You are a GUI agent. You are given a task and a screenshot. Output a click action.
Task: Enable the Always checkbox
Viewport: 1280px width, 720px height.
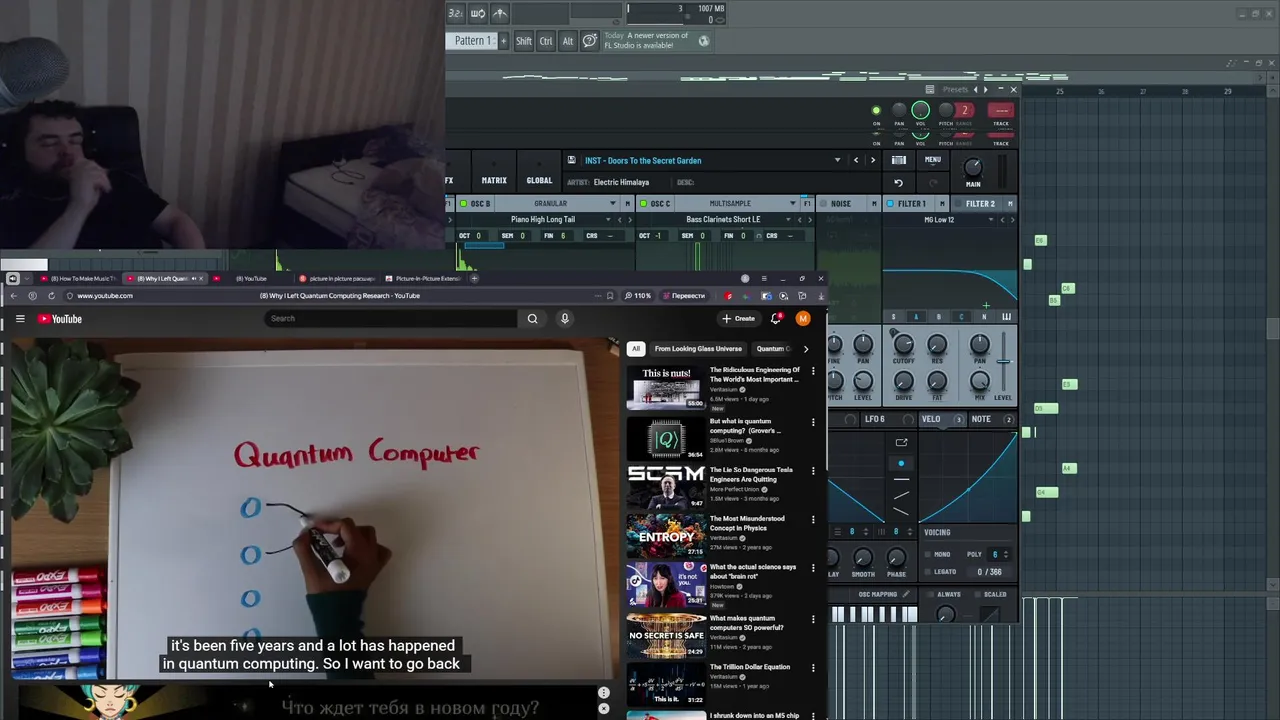click(930, 594)
